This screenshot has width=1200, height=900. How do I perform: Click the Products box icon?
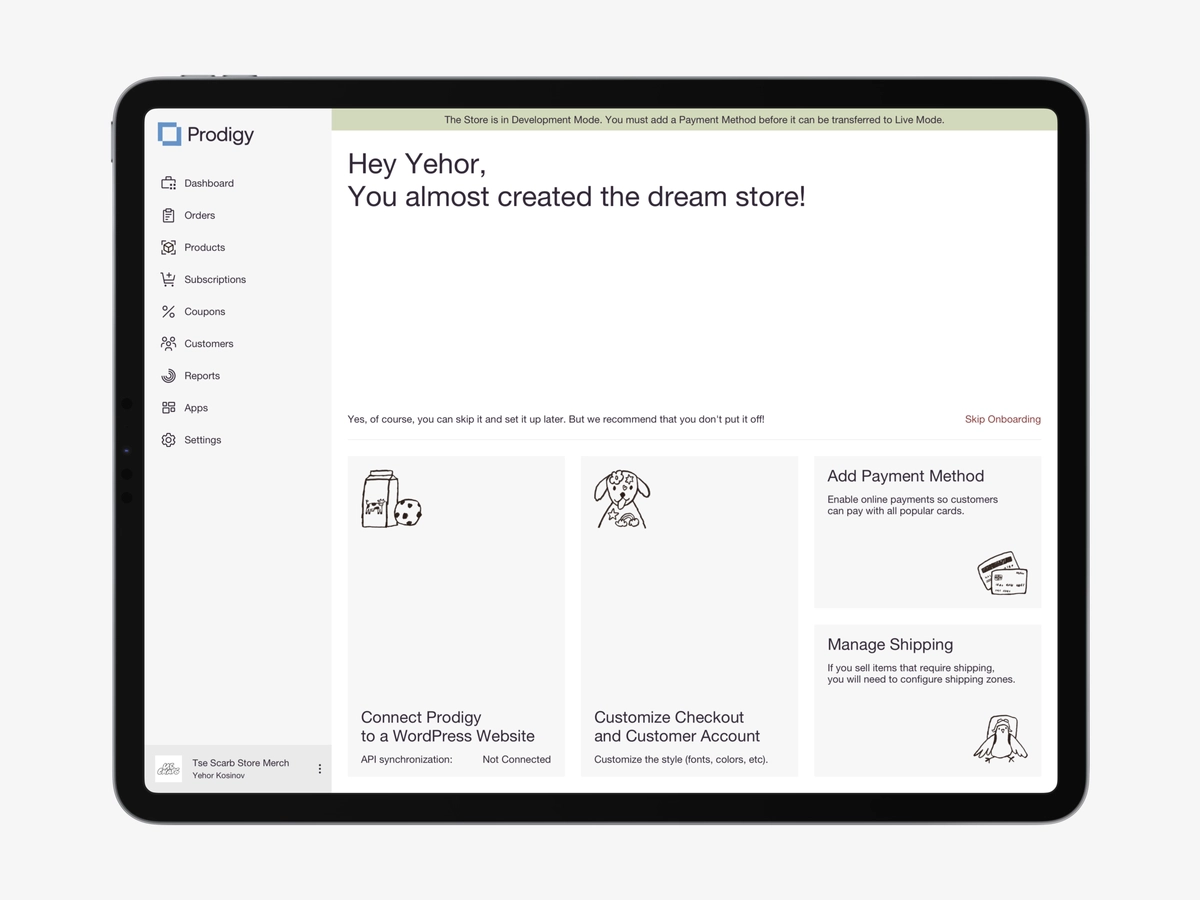[x=168, y=247]
